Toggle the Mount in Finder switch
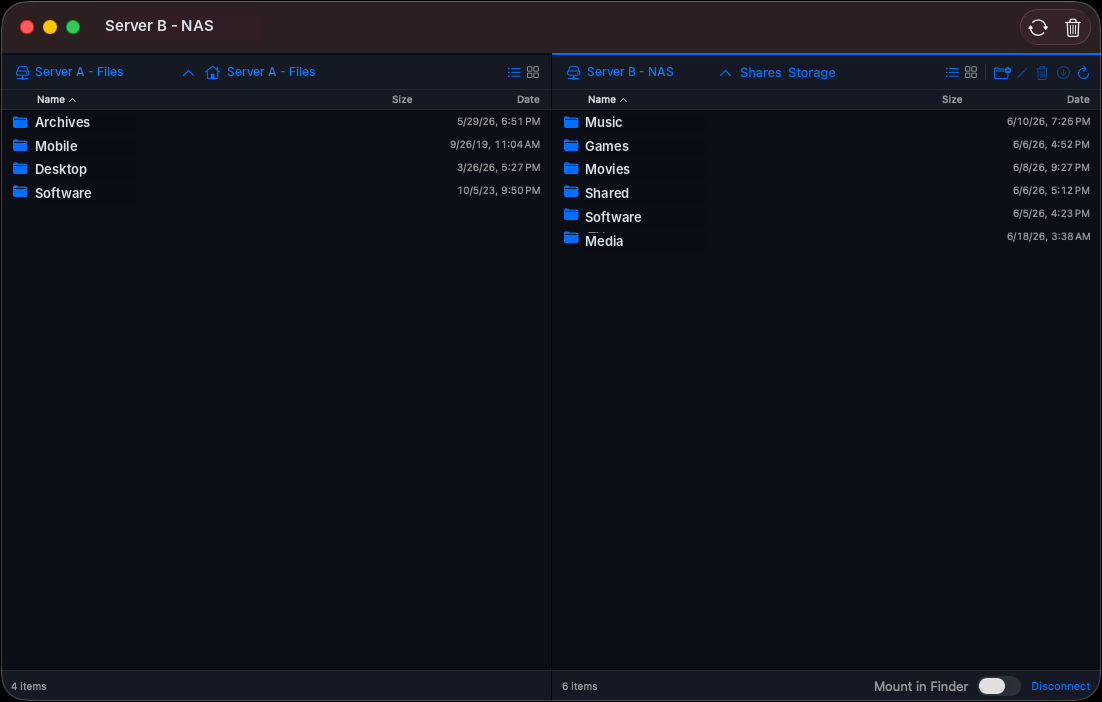The height and width of the screenshot is (702, 1102). (999, 686)
